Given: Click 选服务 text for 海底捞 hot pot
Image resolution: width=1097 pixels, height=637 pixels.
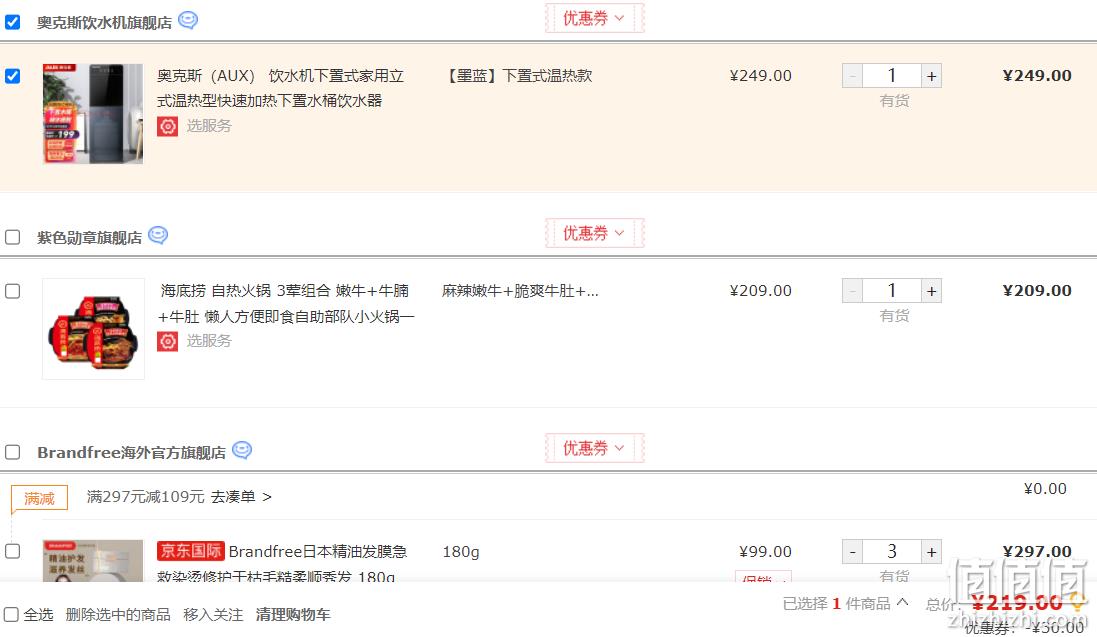Looking at the screenshot, I should pyautogui.click(x=208, y=341).
